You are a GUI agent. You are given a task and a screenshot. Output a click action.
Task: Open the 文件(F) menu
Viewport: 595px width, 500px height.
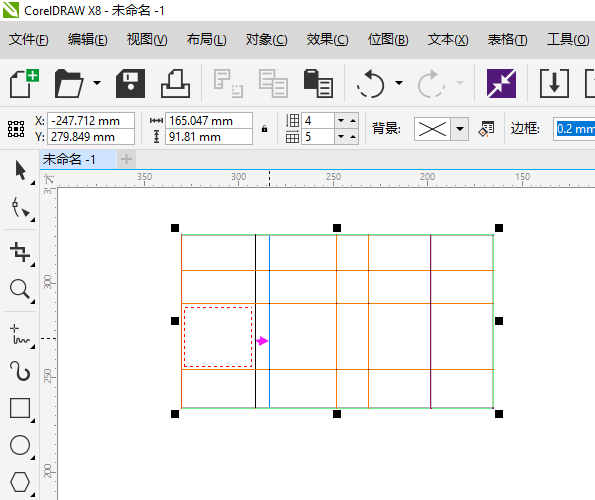(x=29, y=39)
